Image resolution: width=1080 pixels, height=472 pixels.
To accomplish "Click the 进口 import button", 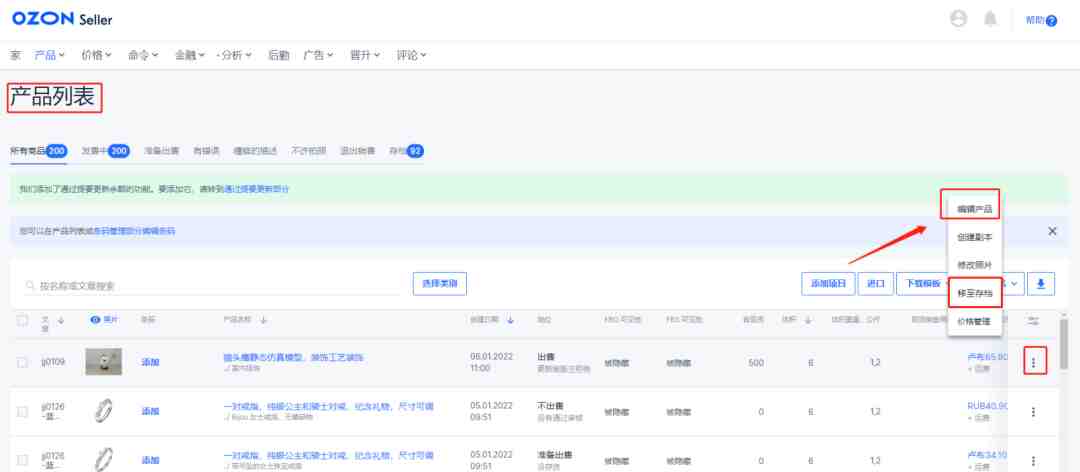I will click(875, 284).
